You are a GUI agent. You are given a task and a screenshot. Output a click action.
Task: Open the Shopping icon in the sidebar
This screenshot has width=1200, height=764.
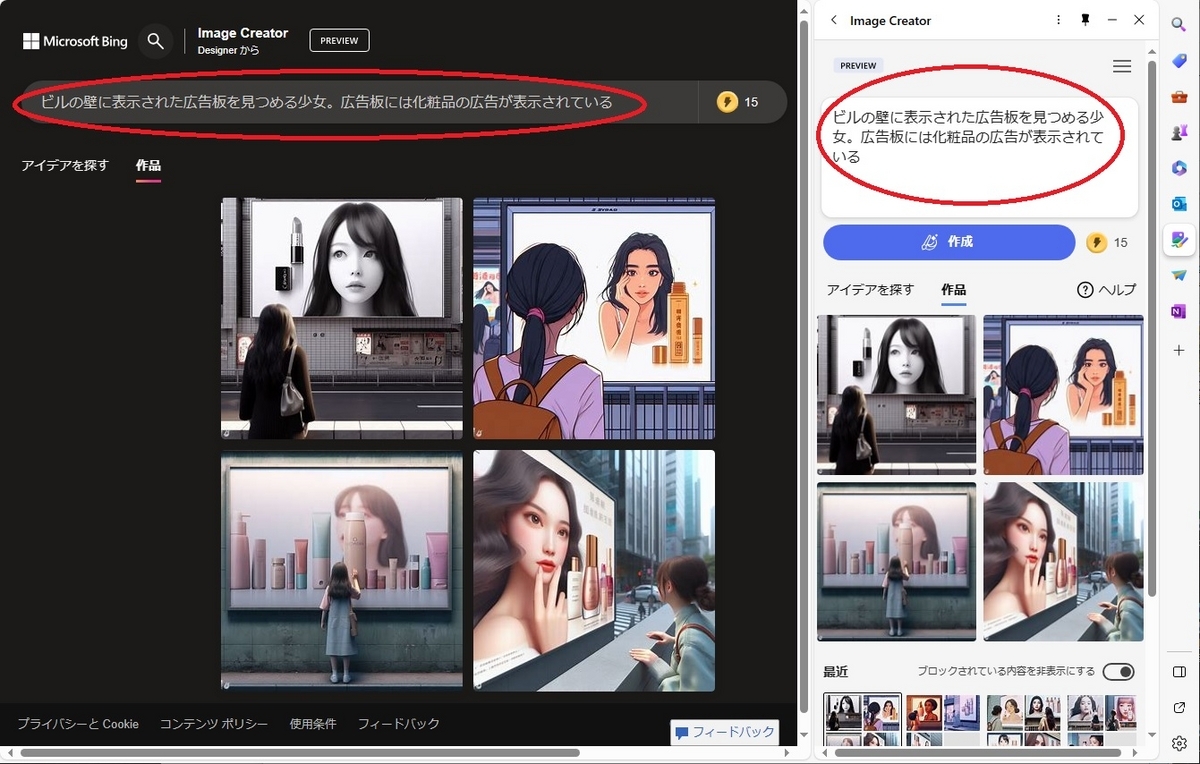tap(1178, 60)
